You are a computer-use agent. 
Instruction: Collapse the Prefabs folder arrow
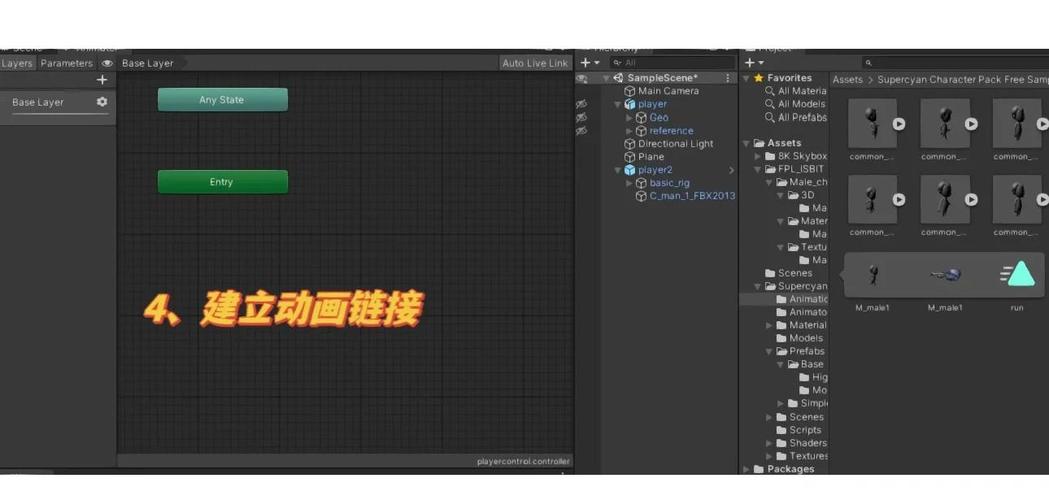tap(769, 351)
